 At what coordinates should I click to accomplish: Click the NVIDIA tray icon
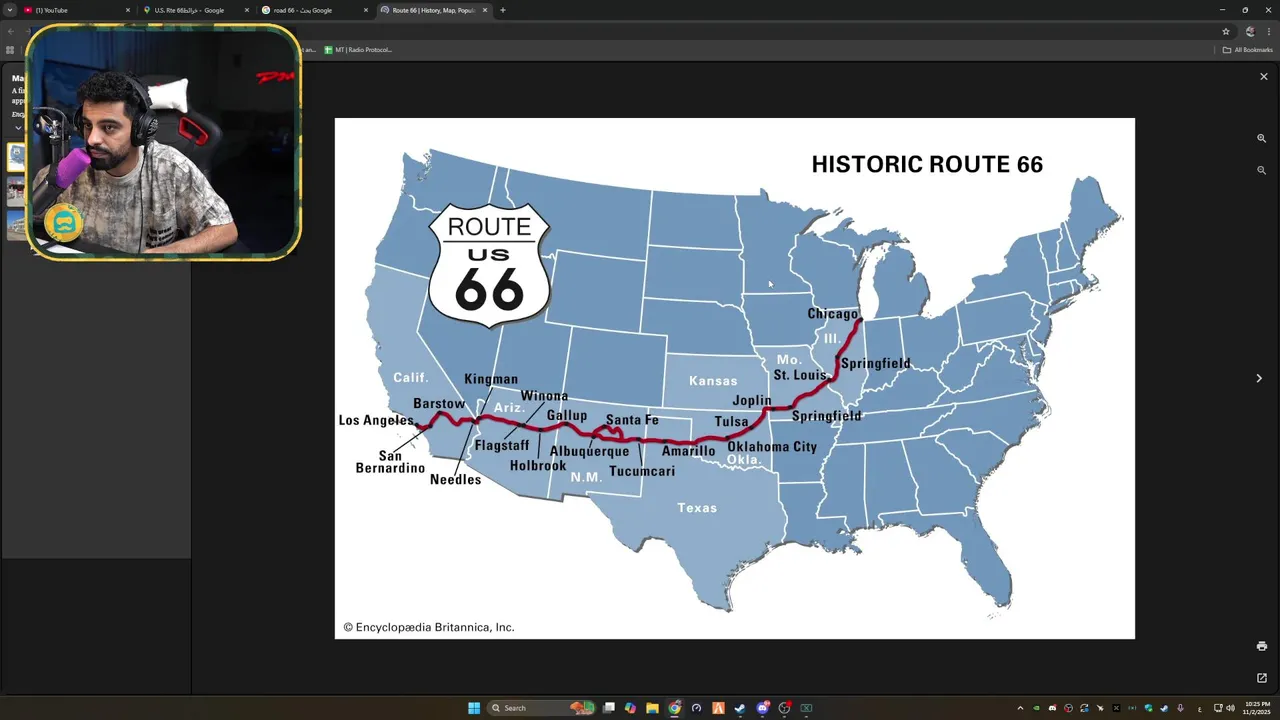click(1036, 708)
